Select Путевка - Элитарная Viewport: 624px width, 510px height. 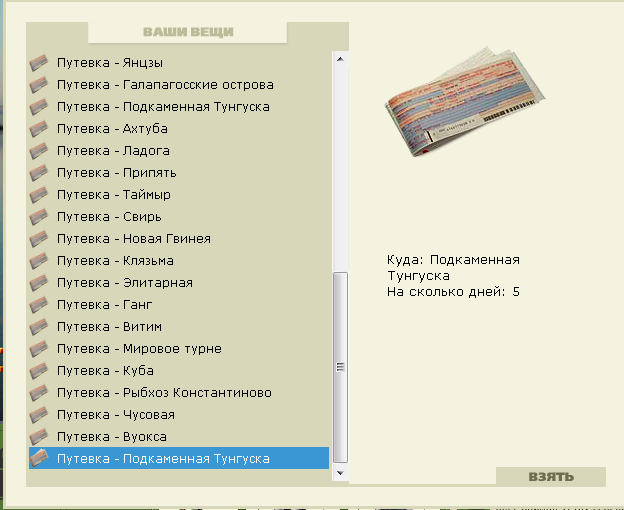pyautogui.click(x=179, y=283)
